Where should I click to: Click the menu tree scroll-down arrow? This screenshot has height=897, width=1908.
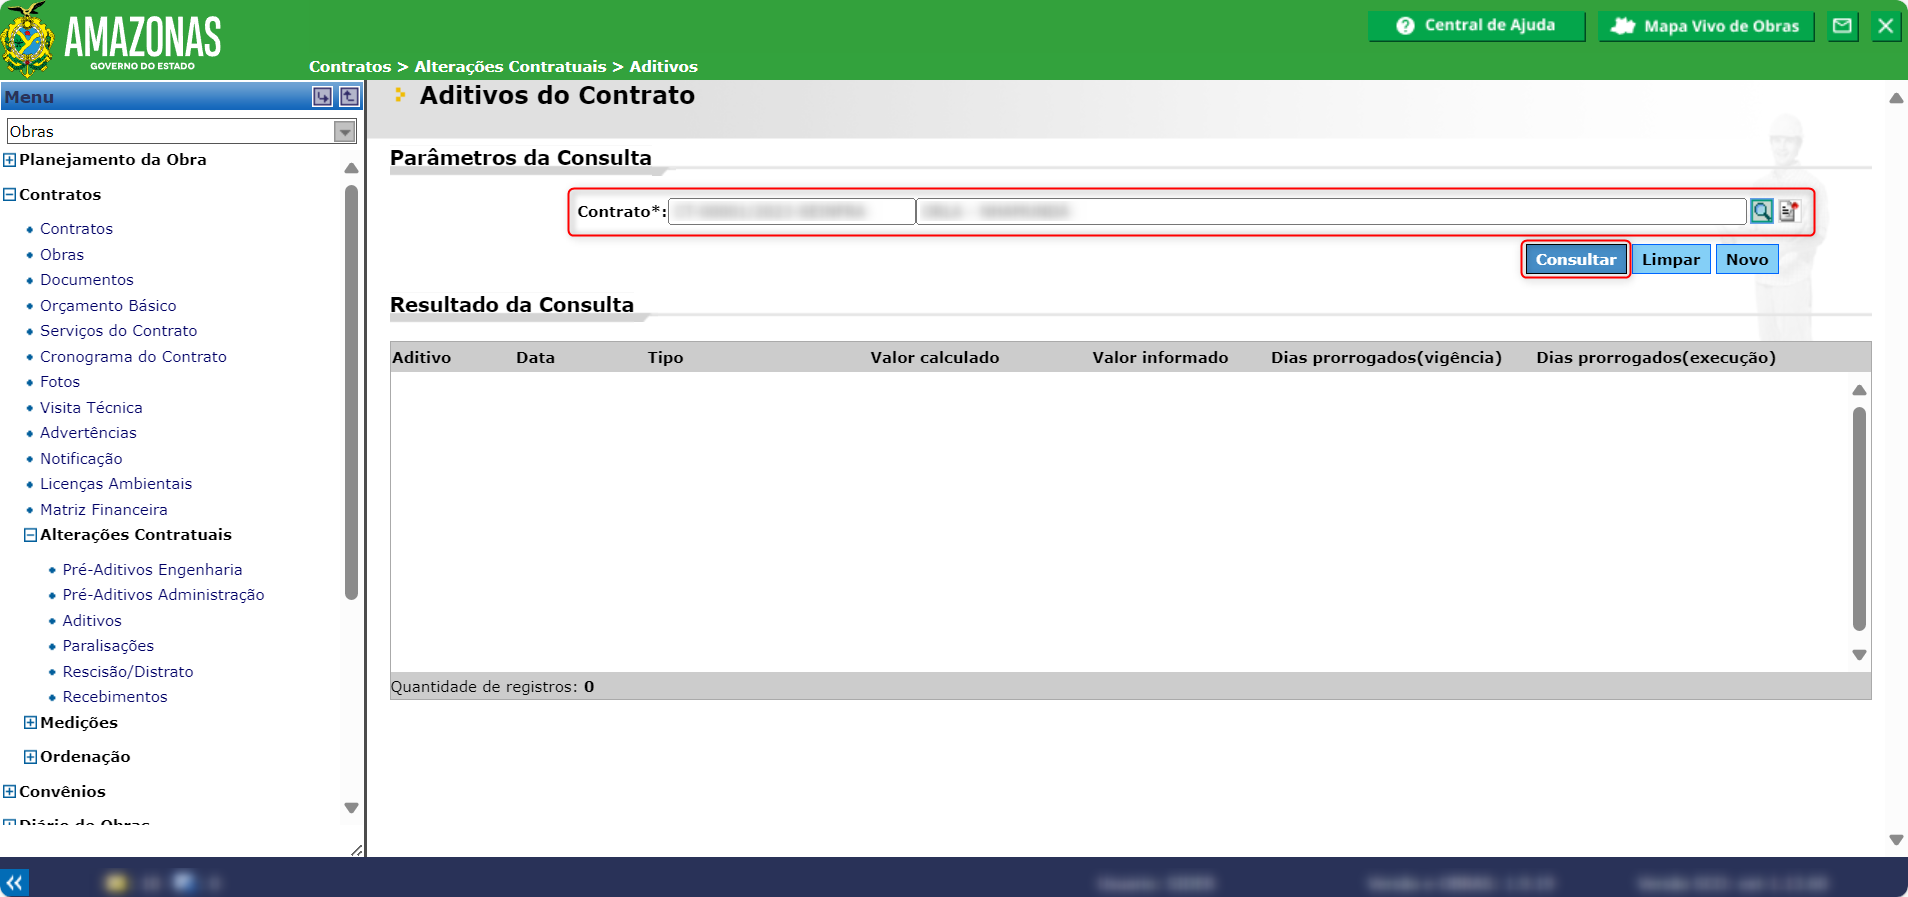351,808
